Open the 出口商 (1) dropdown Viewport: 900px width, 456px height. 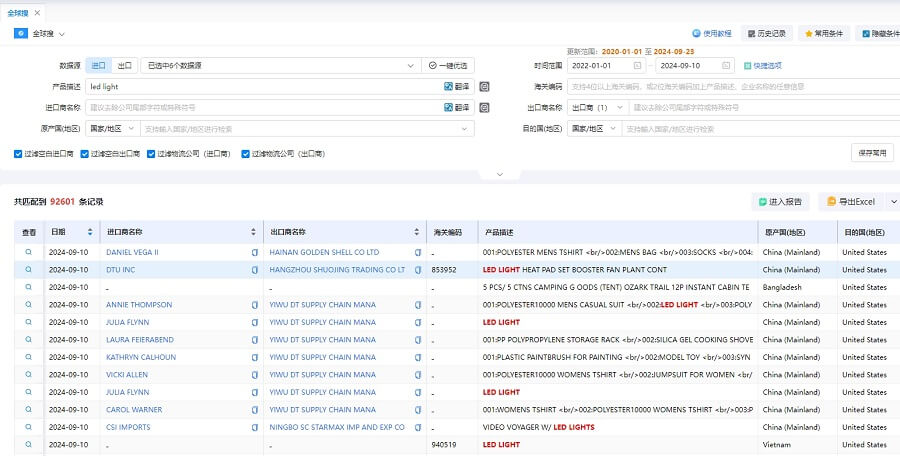(x=598, y=107)
